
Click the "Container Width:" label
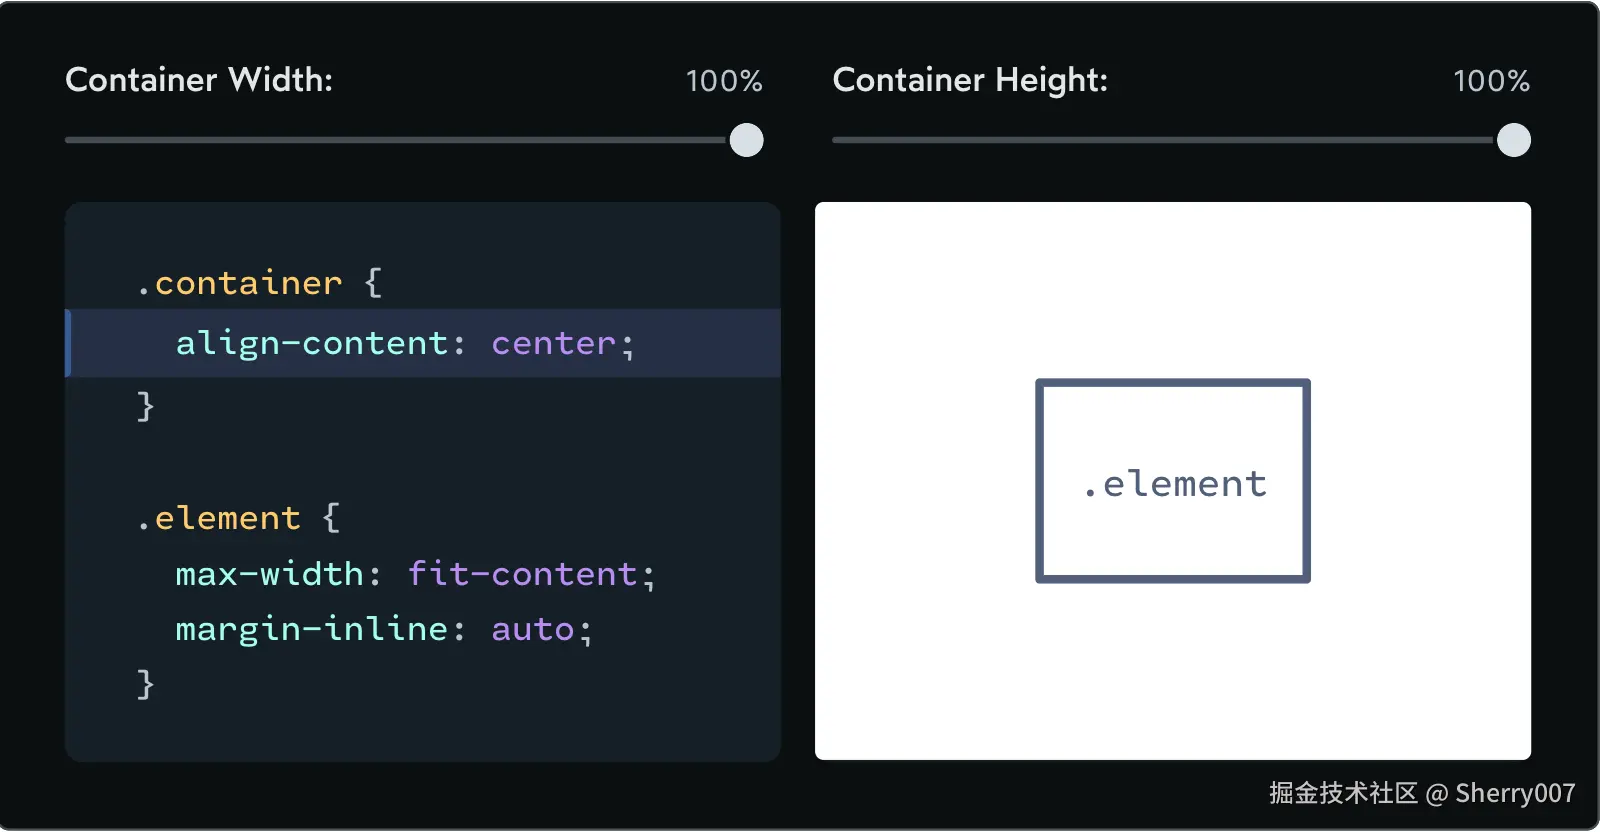coord(199,80)
